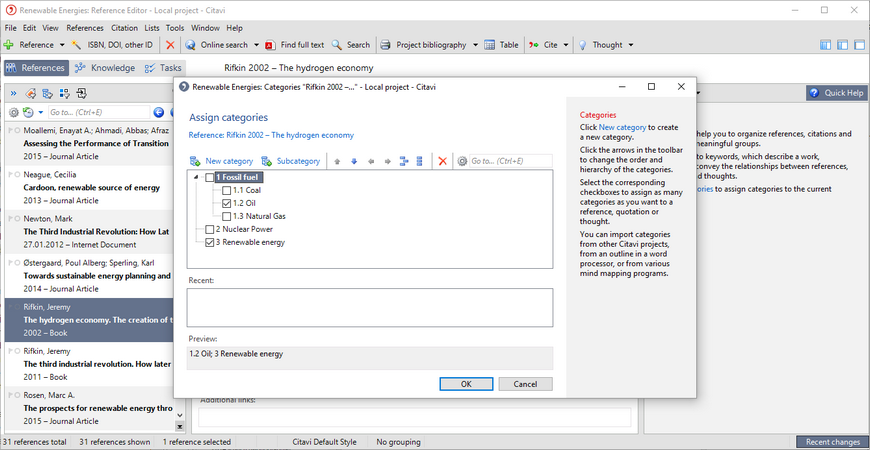Click the import arrow icon in reference list toolbar
The width and height of the screenshot is (870, 450).
tap(82, 93)
